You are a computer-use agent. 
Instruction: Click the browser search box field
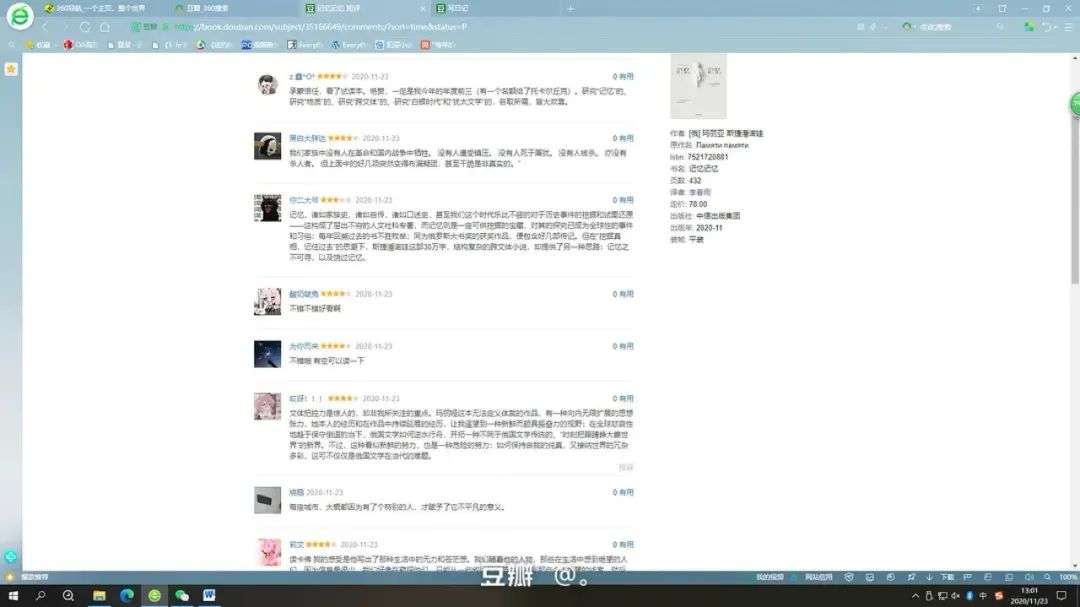pyautogui.click(x=954, y=27)
